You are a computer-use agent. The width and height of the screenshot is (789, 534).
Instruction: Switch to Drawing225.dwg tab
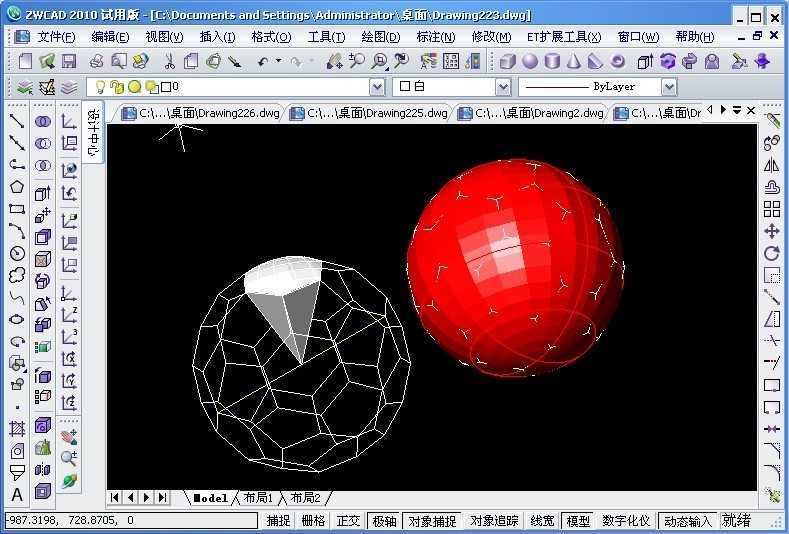(370, 113)
